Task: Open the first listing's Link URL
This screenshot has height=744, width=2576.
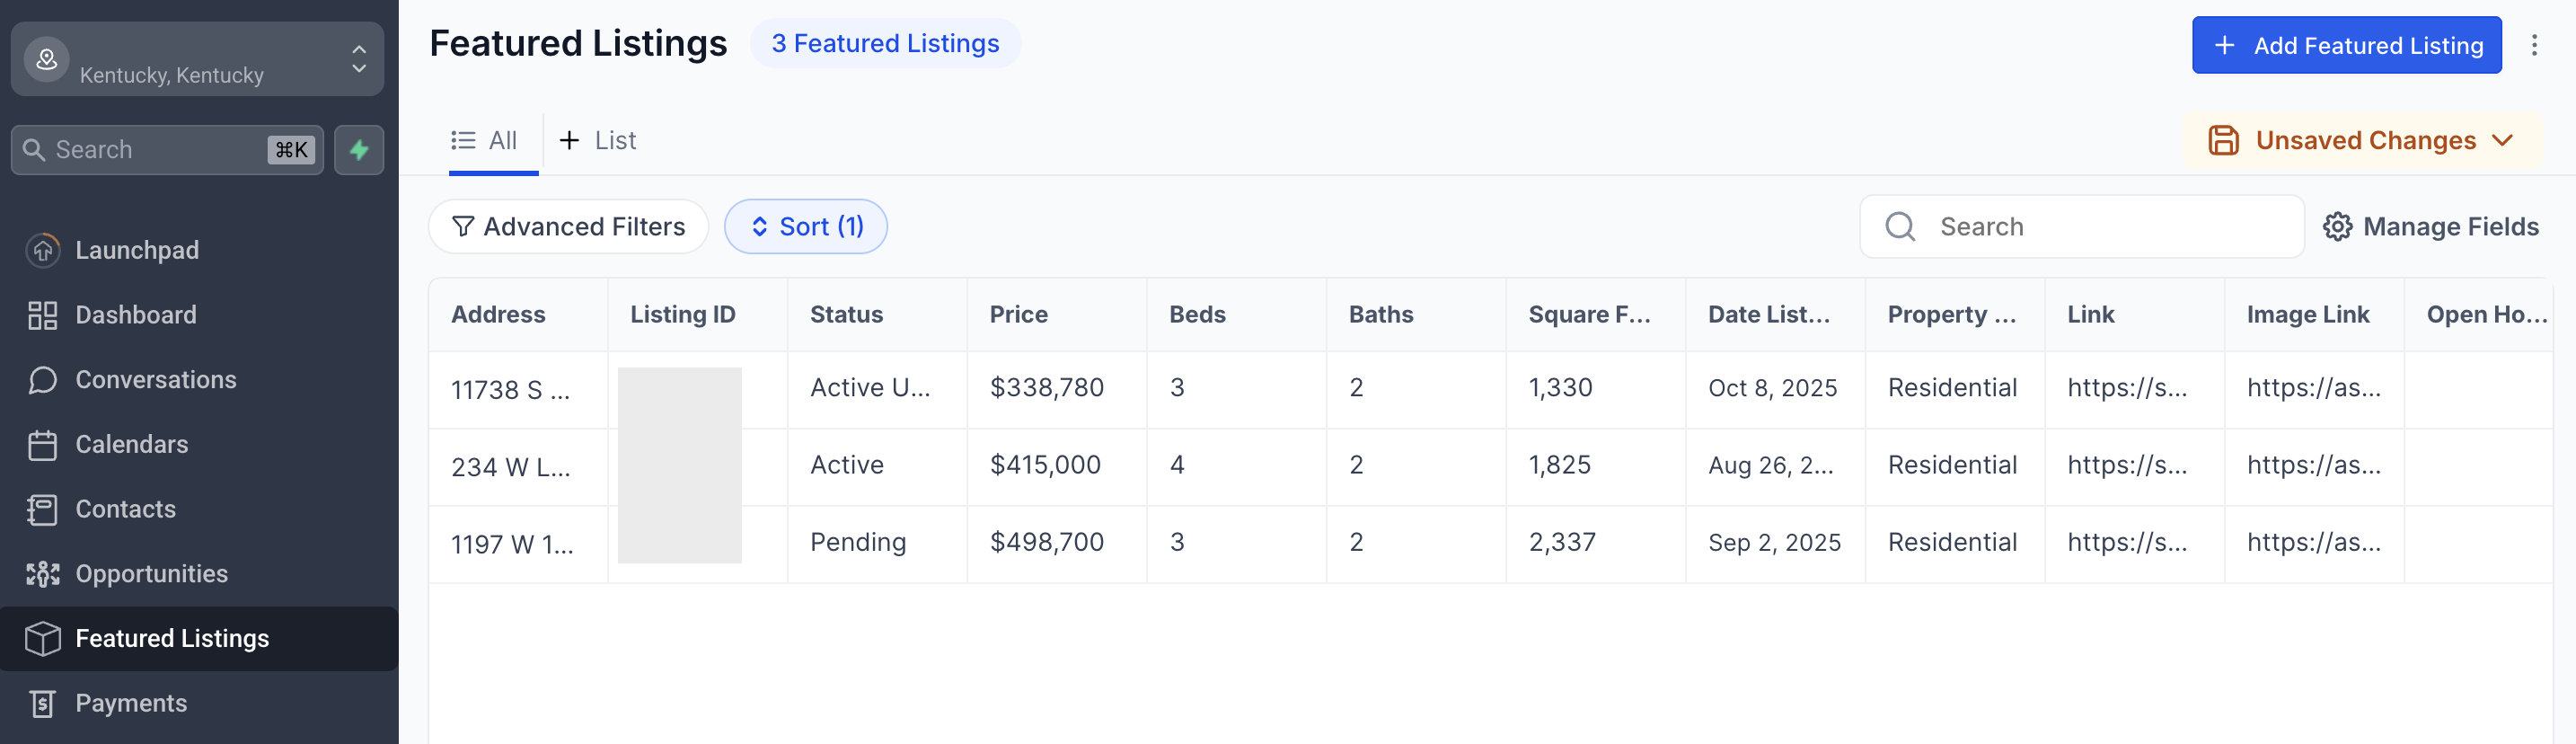Action: click(2126, 388)
